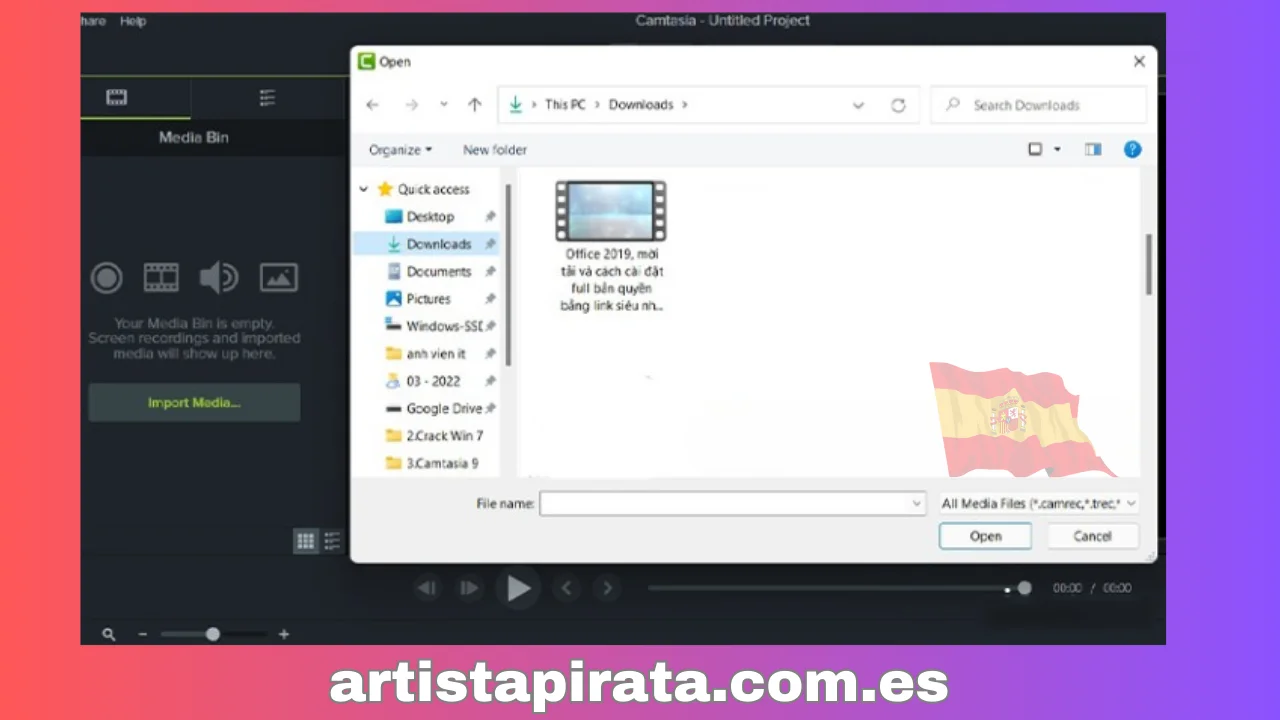Click the Import Media button
The height and width of the screenshot is (720, 1280).
(x=194, y=403)
